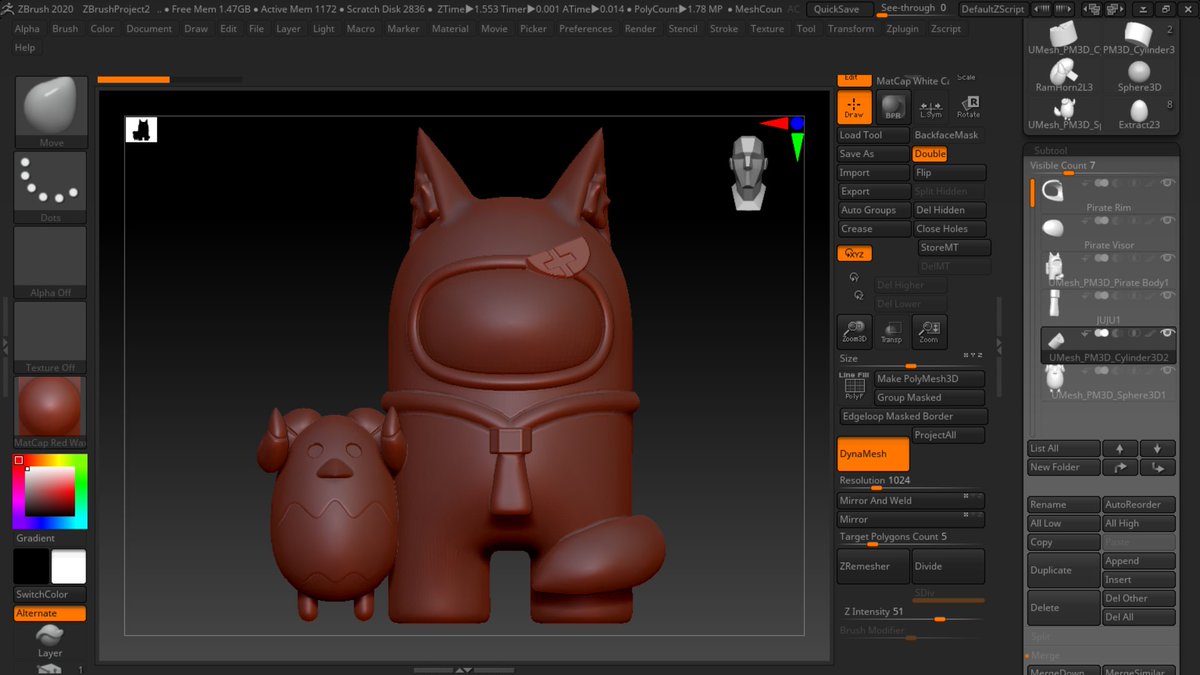1200x675 pixels.
Task: Toggle the L.Sym local symmetry icon
Action: point(930,107)
